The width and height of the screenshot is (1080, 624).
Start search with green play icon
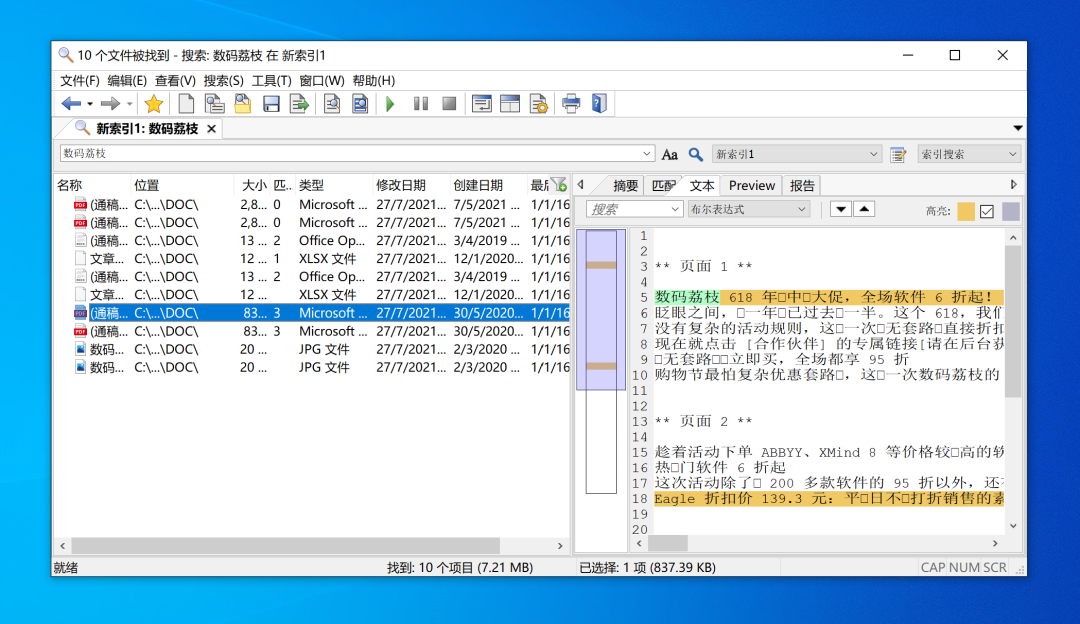coord(391,104)
